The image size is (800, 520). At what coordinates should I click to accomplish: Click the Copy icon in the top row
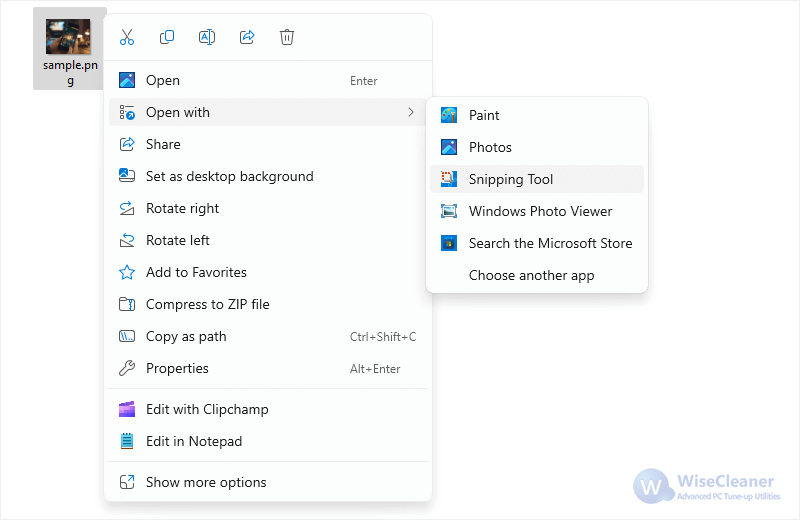(167, 37)
